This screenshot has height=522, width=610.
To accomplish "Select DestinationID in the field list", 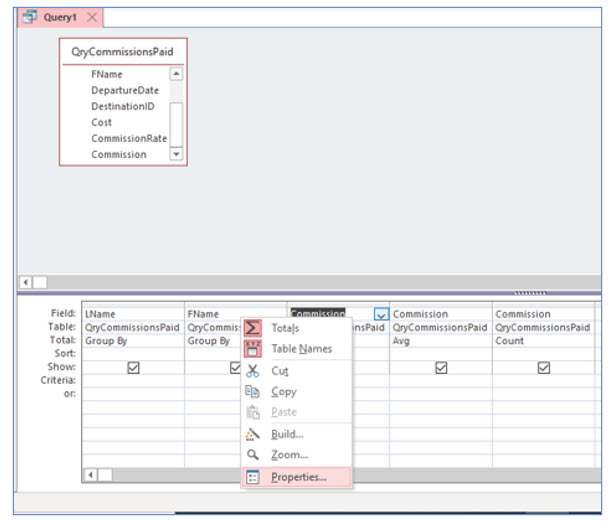I will [x=123, y=106].
